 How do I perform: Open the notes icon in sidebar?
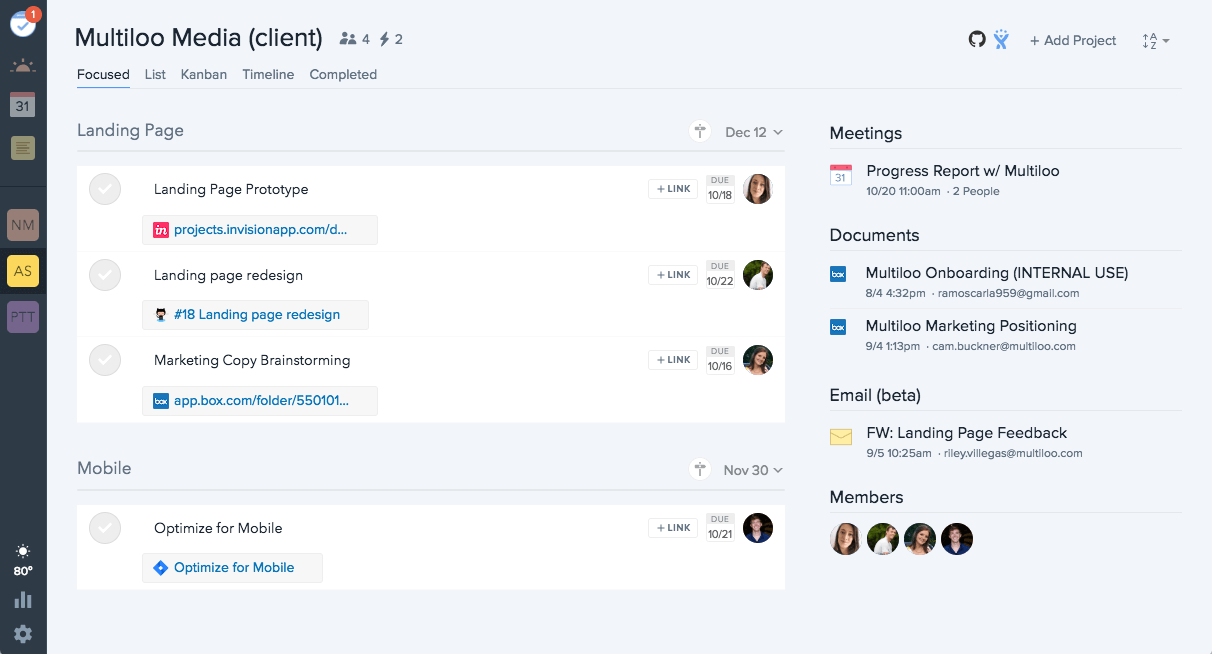tap(23, 148)
